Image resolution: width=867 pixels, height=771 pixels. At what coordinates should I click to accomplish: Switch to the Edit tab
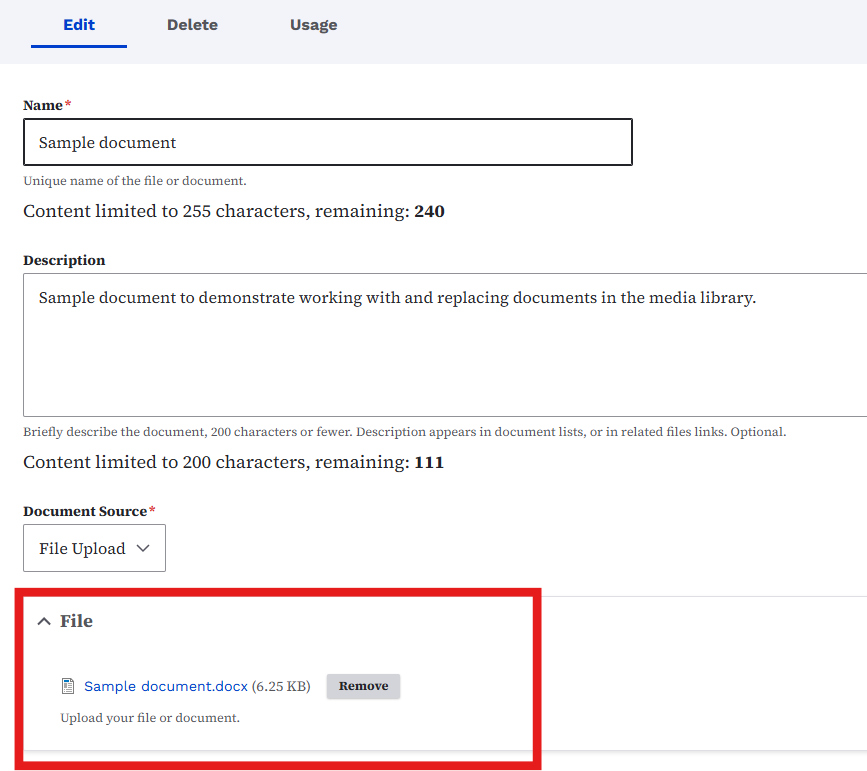[79, 25]
